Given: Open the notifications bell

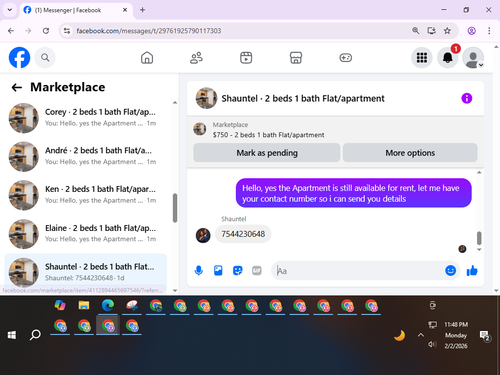Looking at the screenshot, I should click(448, 58).
